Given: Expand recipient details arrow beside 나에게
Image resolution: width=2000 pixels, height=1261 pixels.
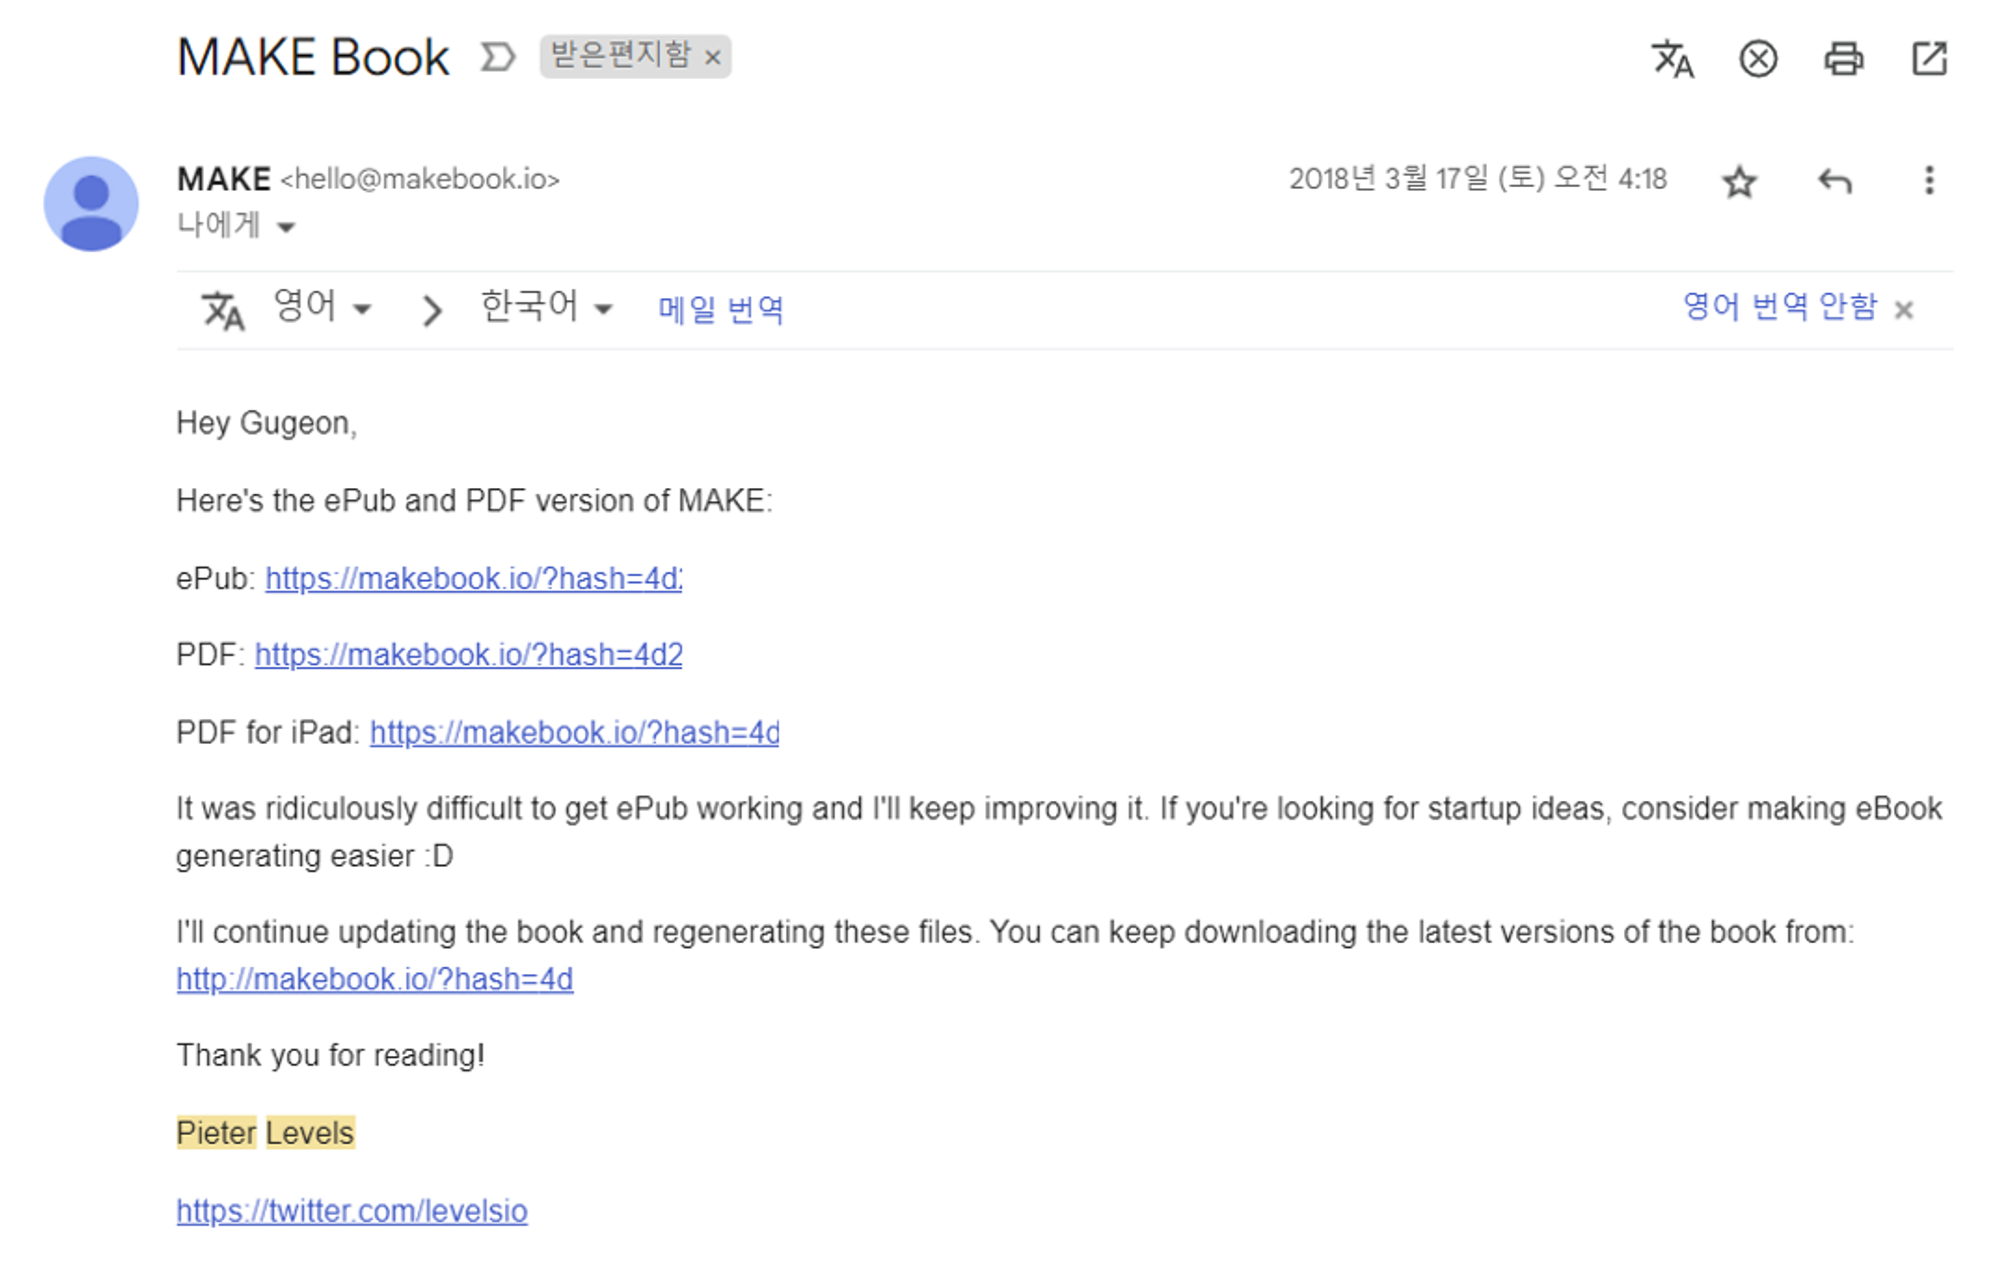Looking at the screenshot, I should (286, 227).
